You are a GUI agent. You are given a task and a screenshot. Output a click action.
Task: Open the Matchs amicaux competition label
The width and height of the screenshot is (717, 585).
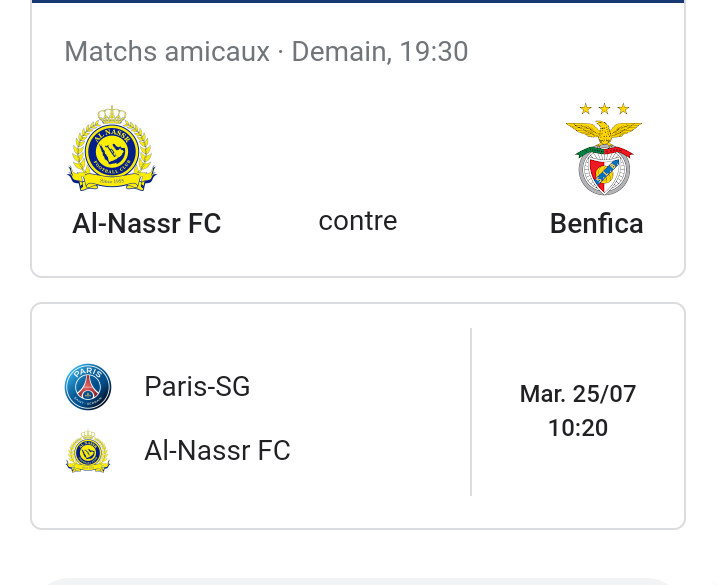[167, 52]
